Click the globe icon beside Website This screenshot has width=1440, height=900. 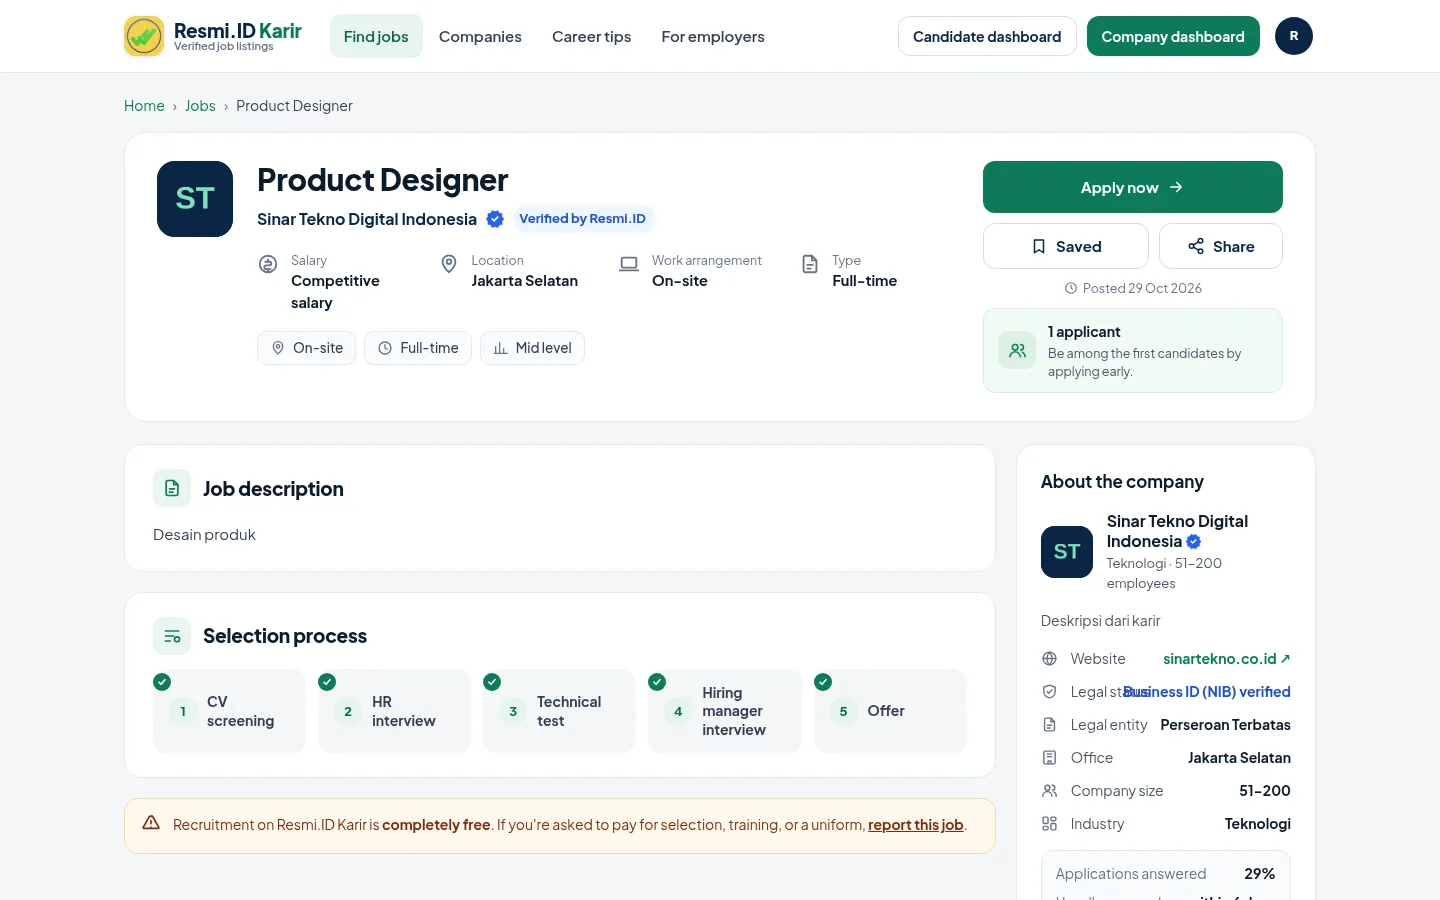coord(1049,659)
